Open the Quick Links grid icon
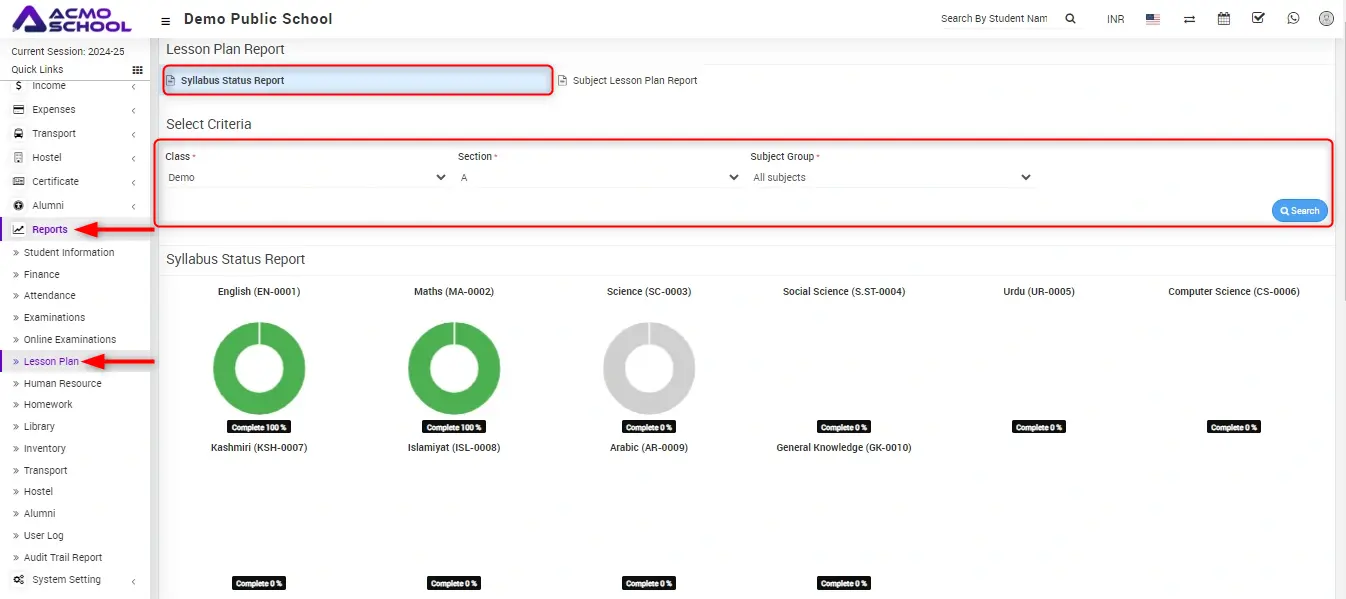1346x599 pixels. click(x=137, y=70)
